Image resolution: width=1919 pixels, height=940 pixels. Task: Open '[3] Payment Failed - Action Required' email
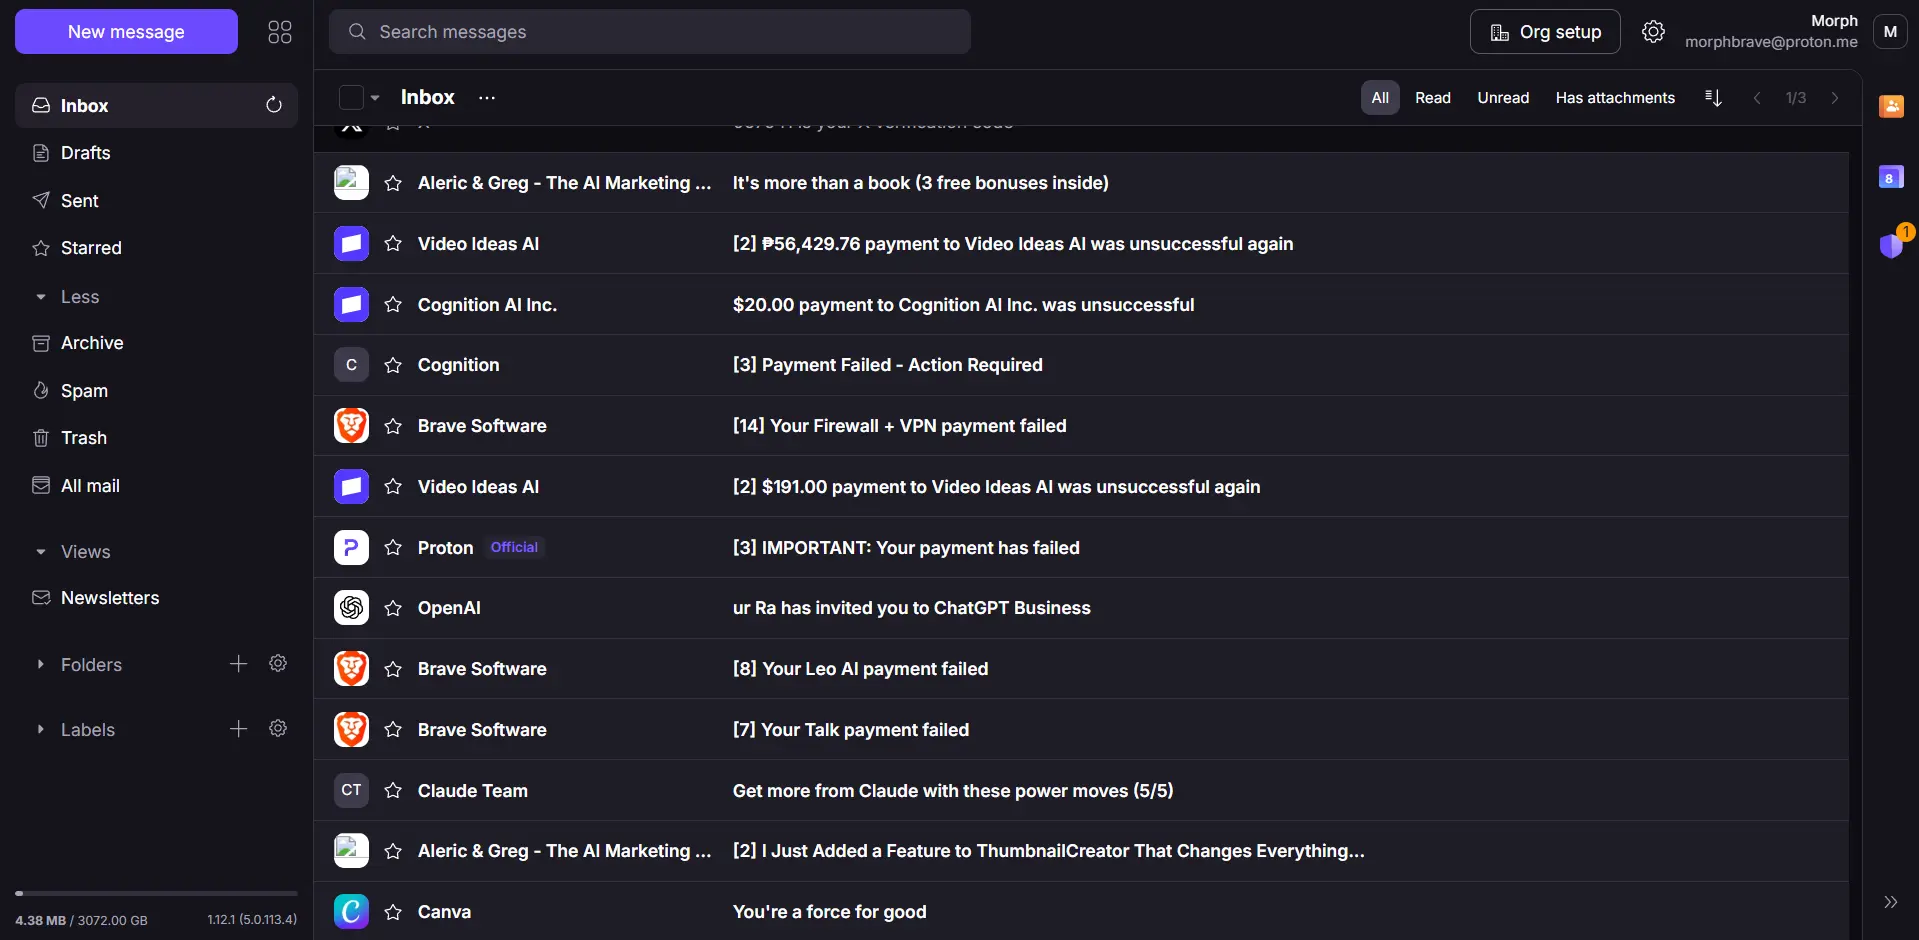click(x=1081, y=365)
